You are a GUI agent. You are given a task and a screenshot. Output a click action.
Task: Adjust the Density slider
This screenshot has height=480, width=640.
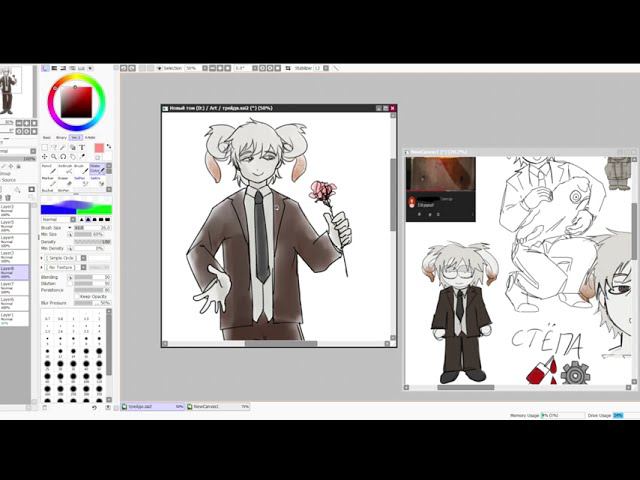tap(92, 242)
